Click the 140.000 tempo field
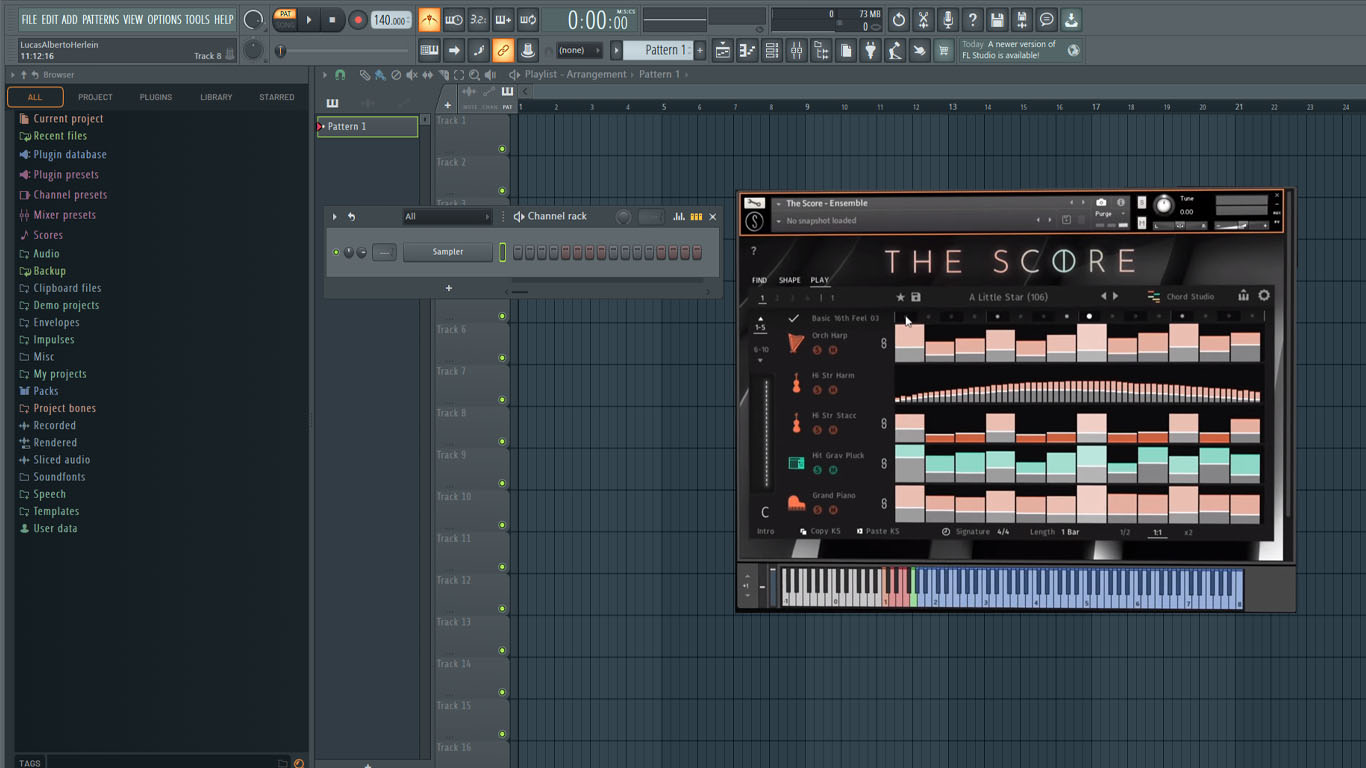This screenshot has height=768, width=1366. click(391, 20)
